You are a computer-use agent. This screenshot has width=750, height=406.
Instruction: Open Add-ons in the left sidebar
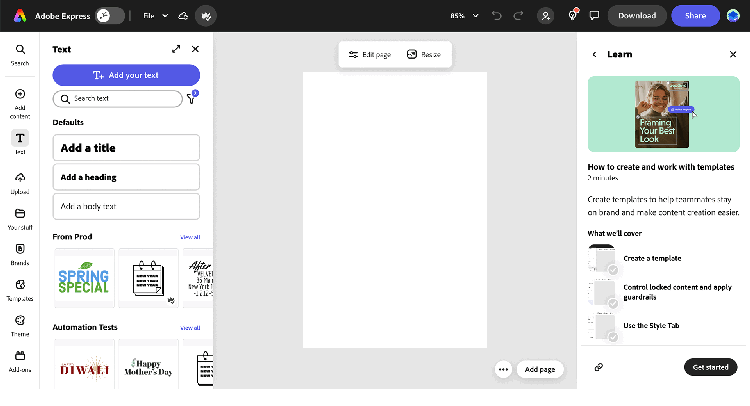(20, 361)
